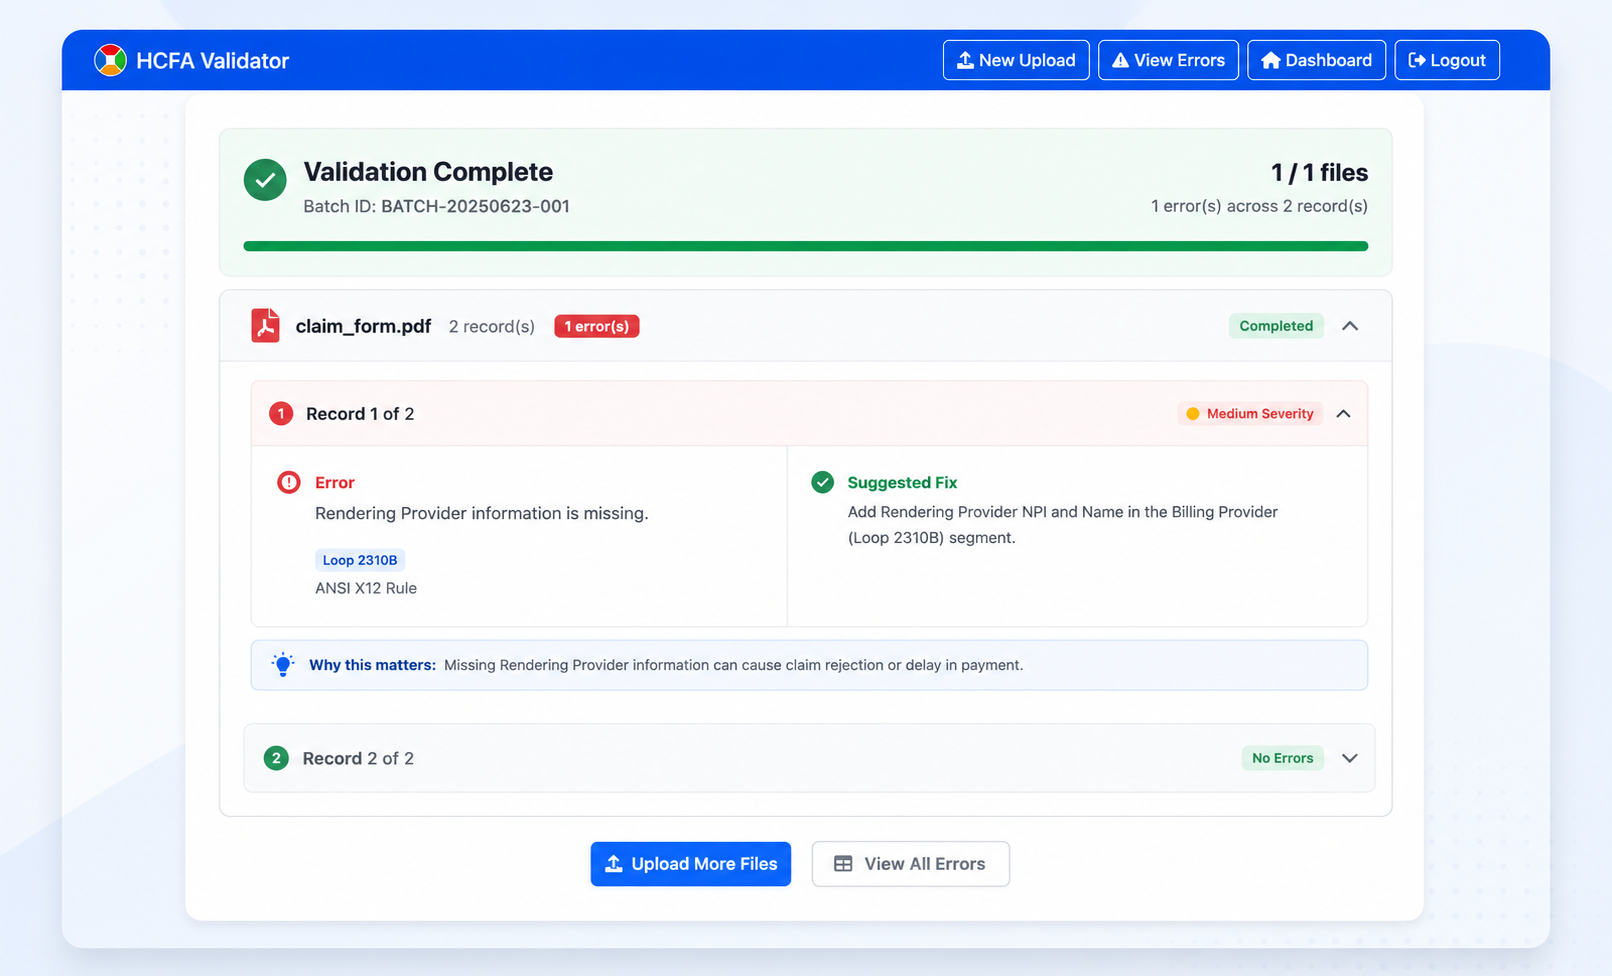Click Upload More Files button
The width and height of the screenshot is (1612, 976).
coord(690,864)
